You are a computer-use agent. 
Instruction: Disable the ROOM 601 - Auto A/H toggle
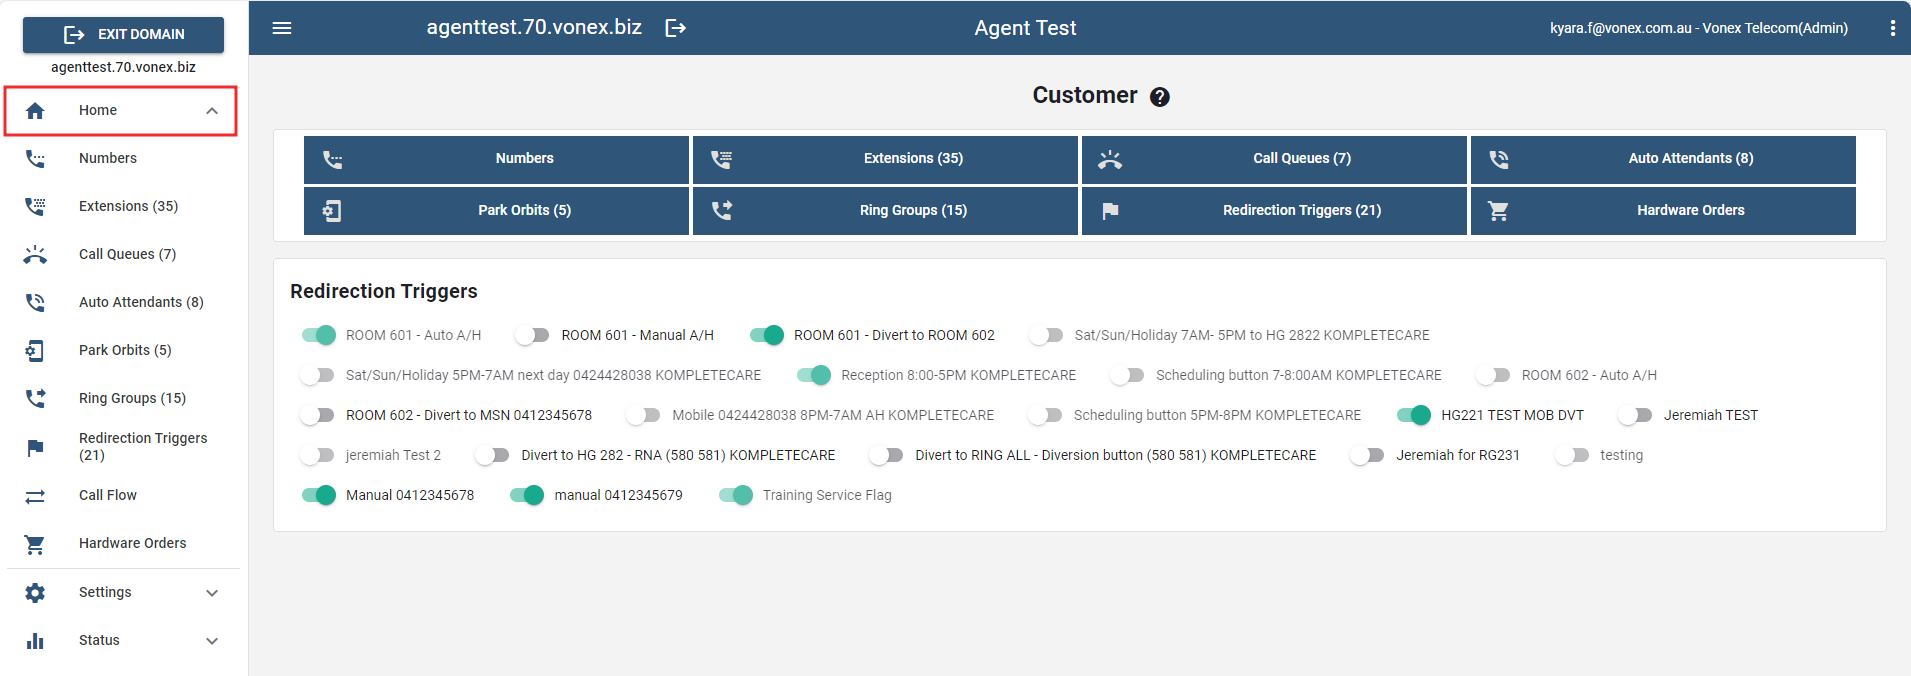(x=319, y=335)
